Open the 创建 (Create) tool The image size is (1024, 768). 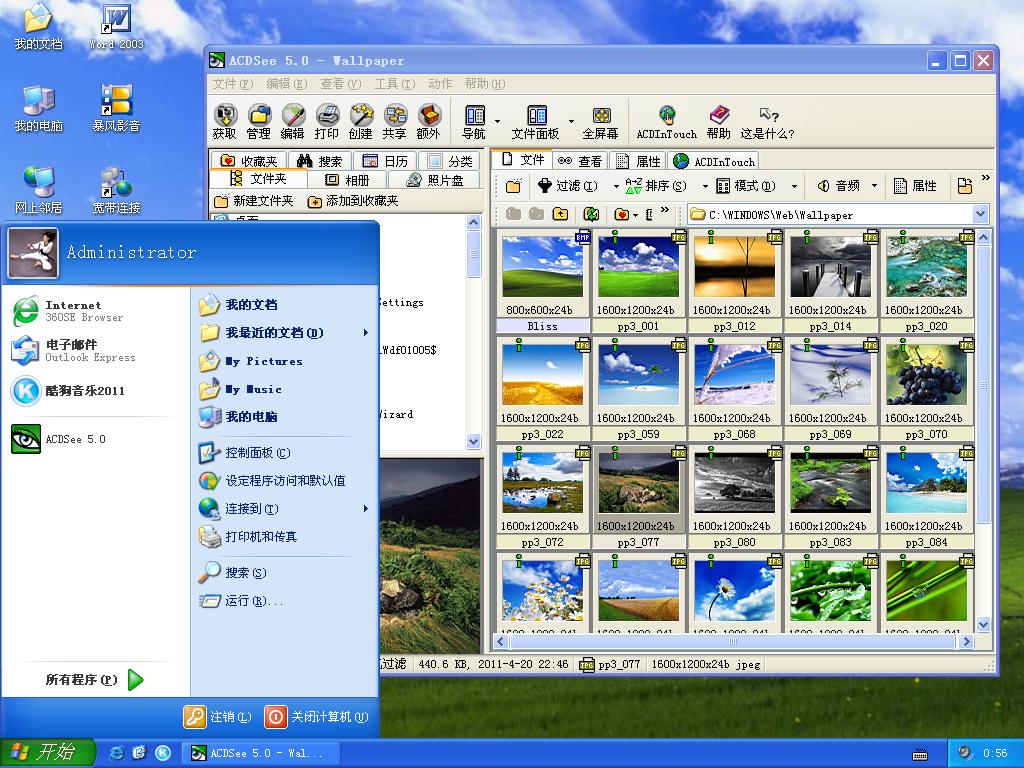pos(360,119)
